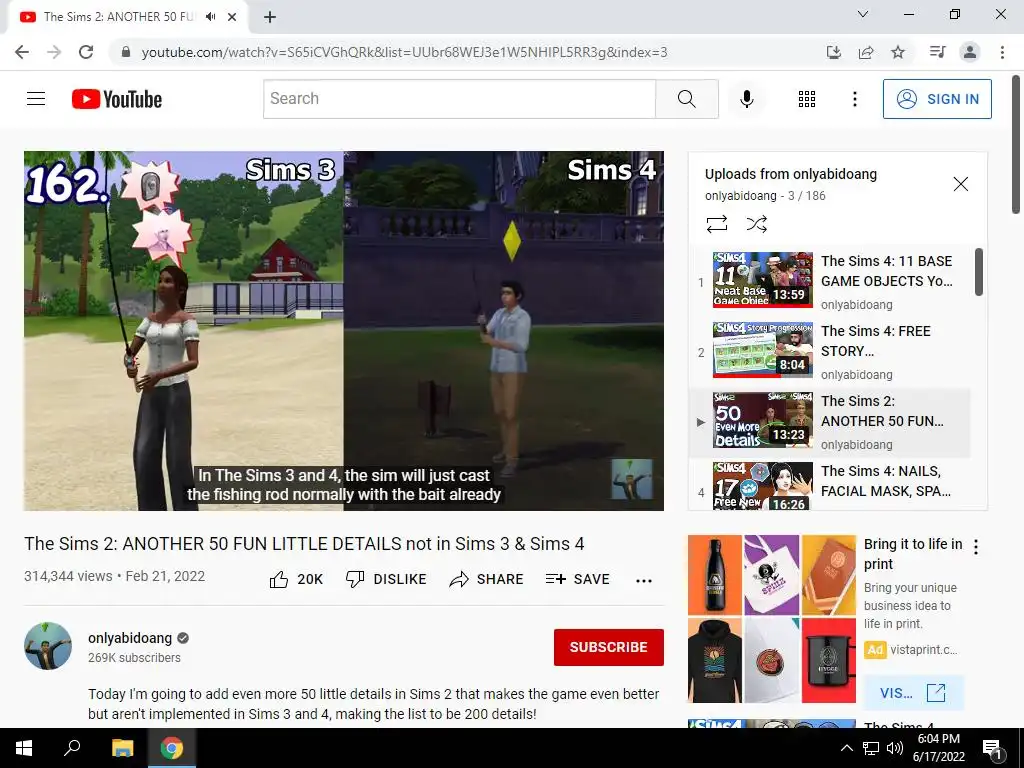Go back using the browser back arrow

(22, 52)
